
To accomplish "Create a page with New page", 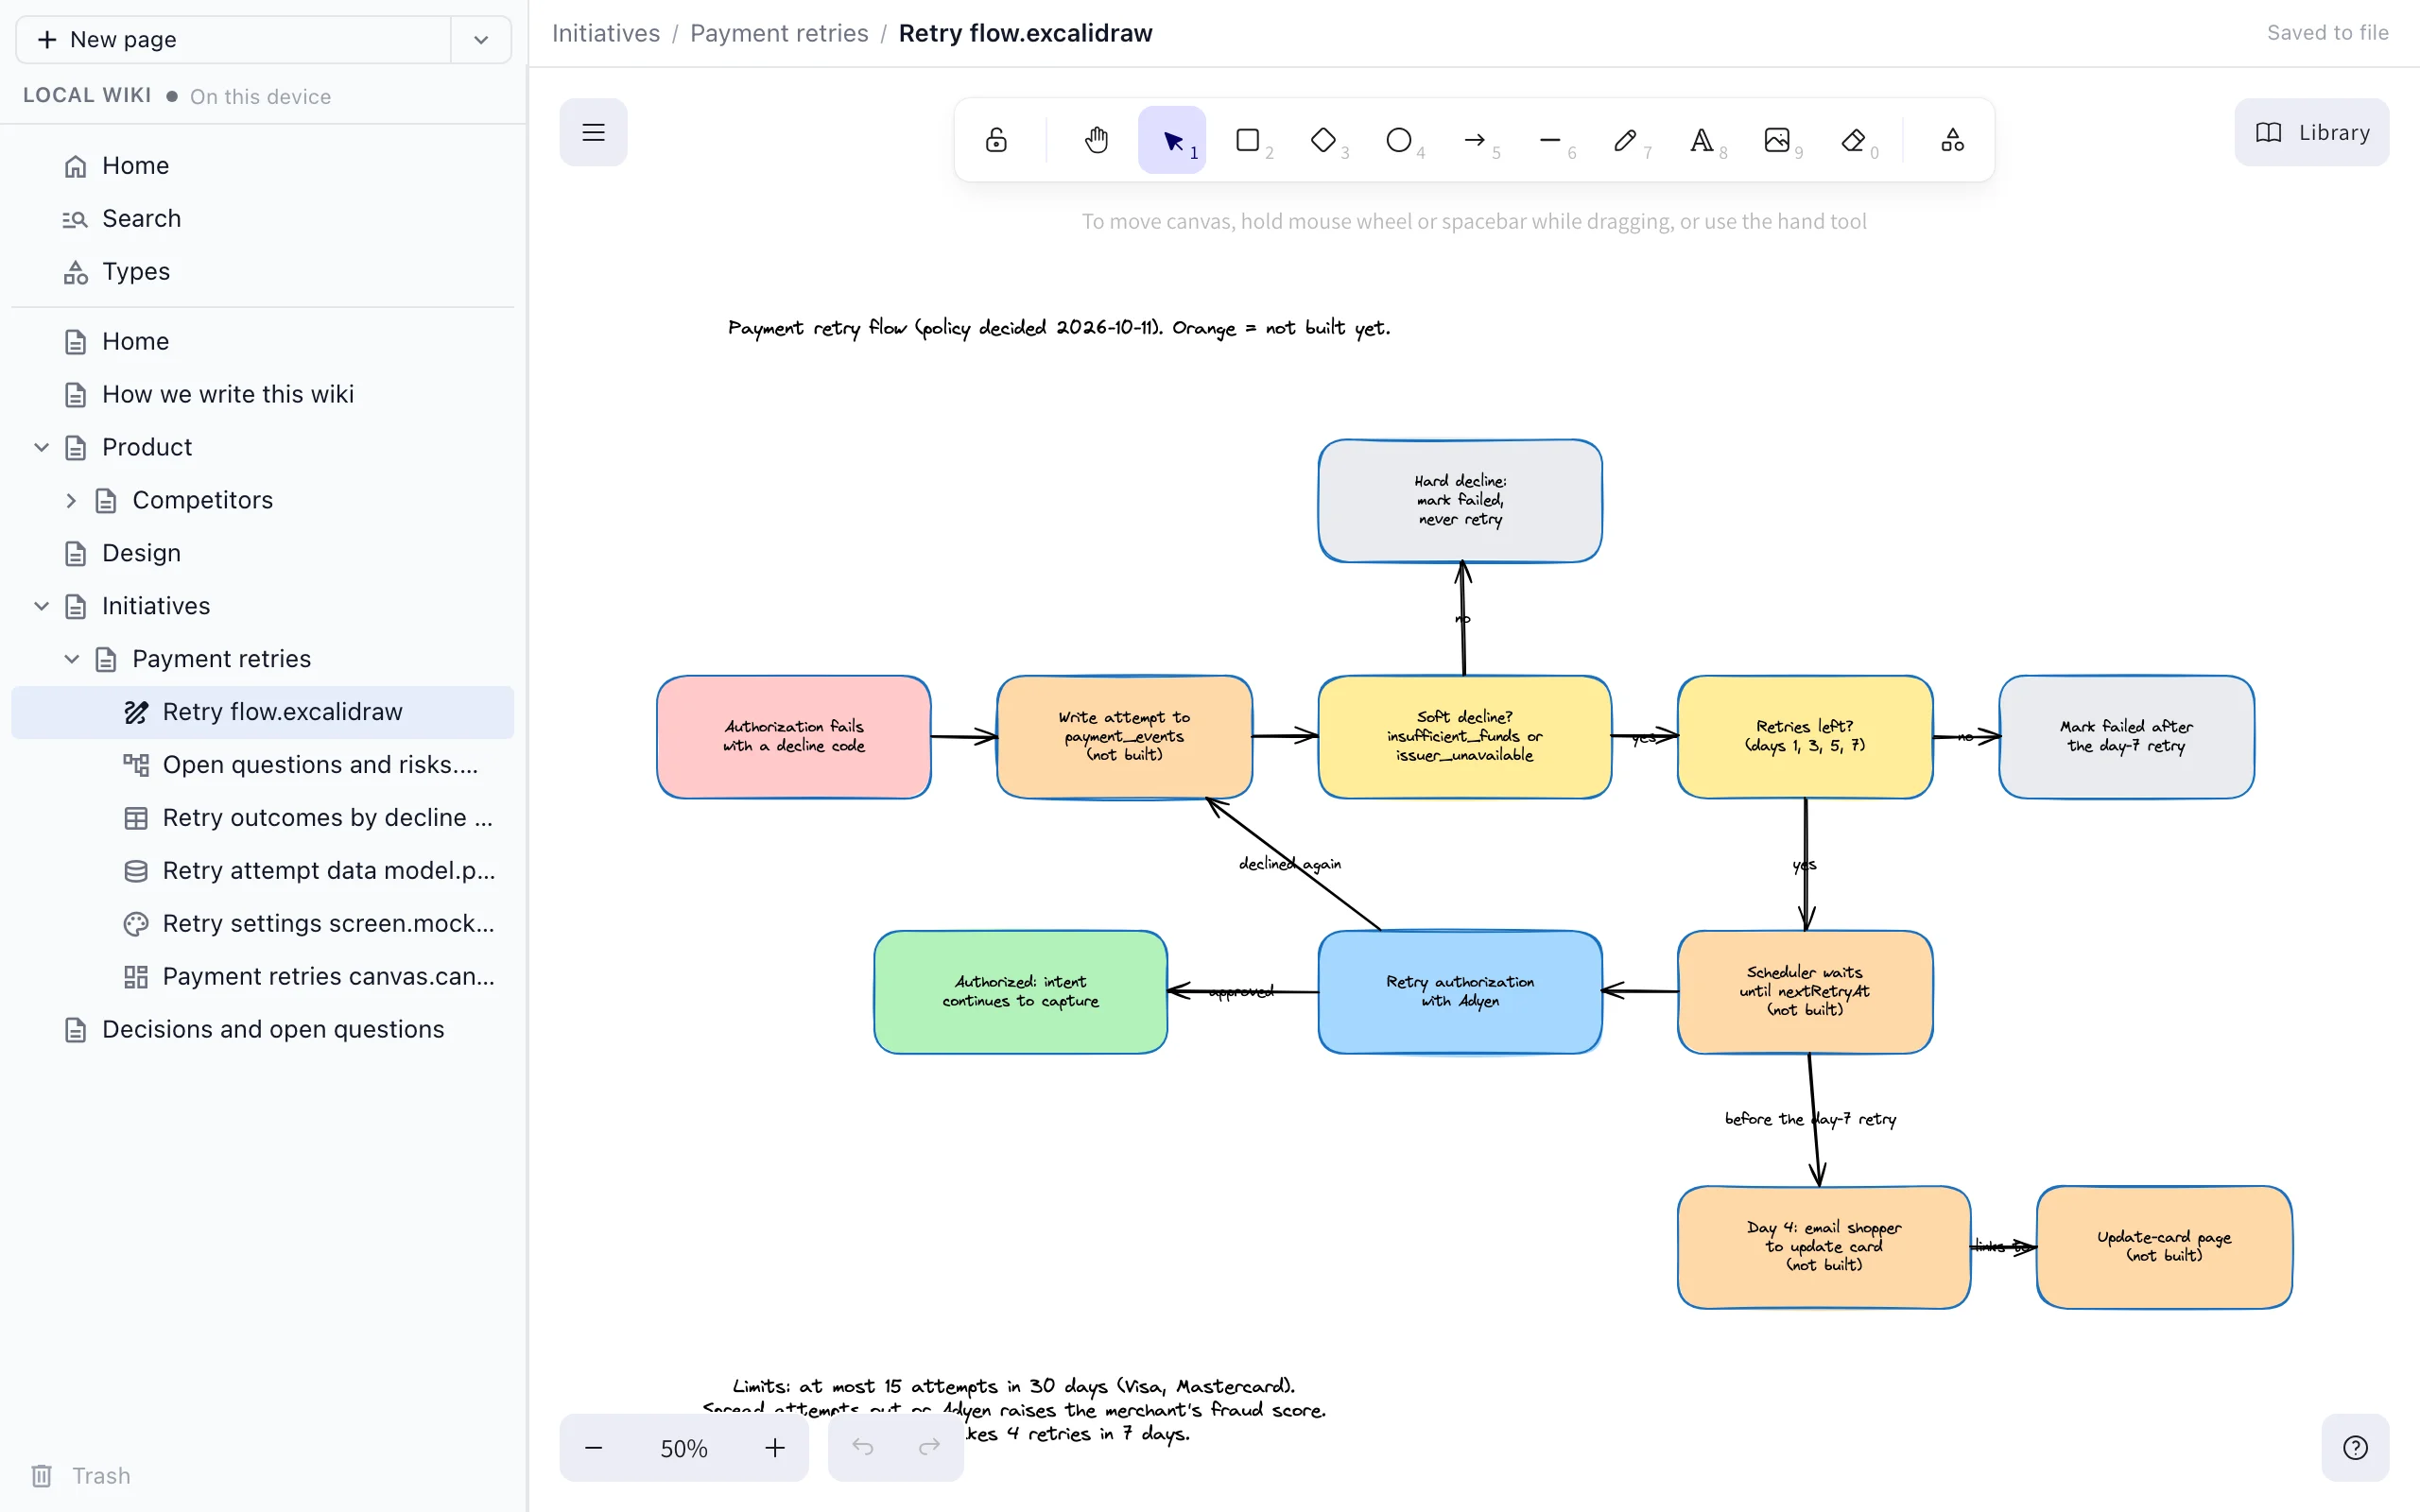I will [234, 40].
